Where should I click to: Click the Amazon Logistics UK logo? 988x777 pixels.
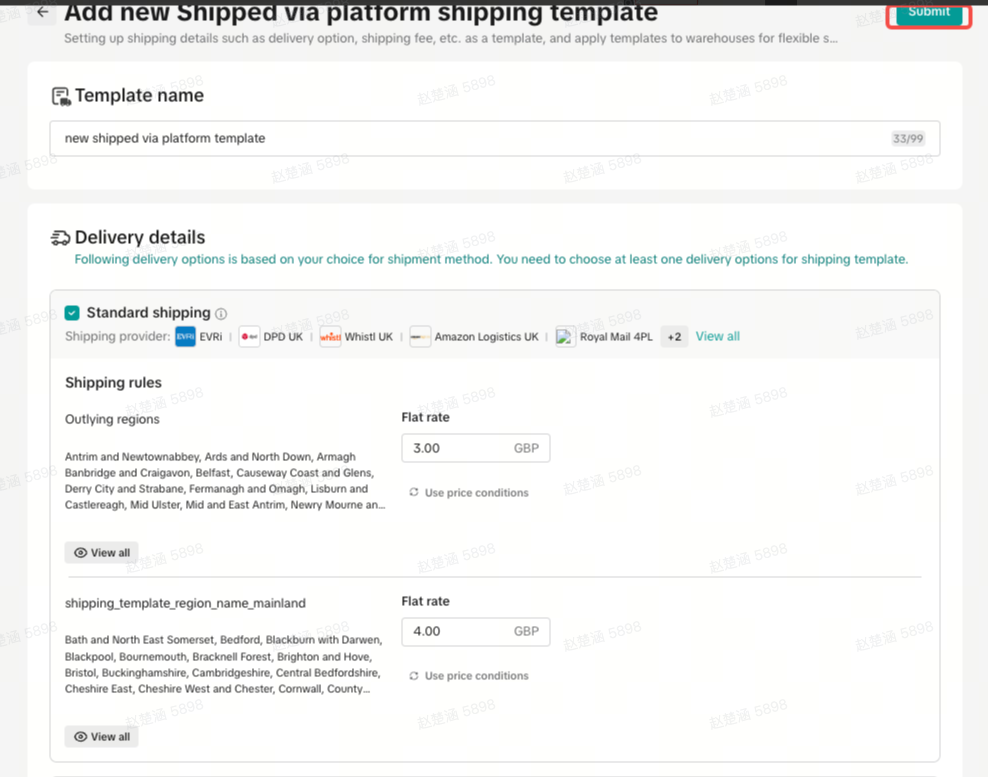[420, 337]
